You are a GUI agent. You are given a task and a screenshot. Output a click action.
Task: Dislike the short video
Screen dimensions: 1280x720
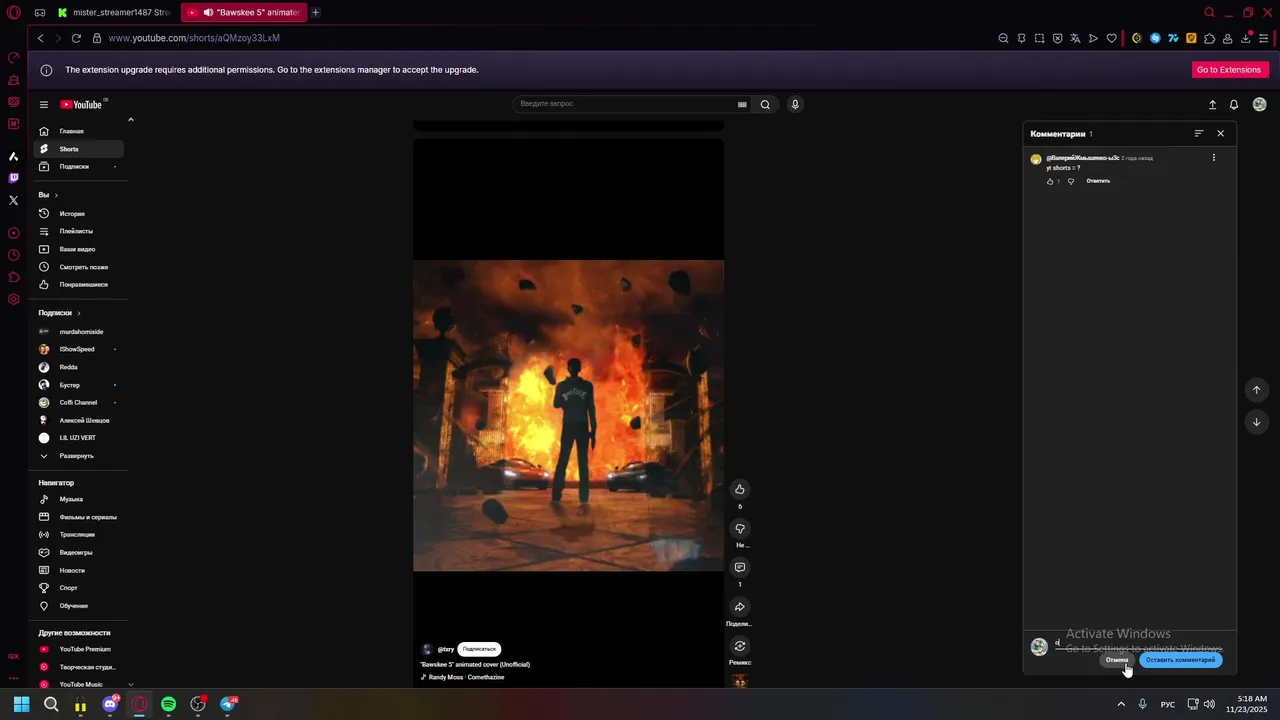[x=740, y=528]
